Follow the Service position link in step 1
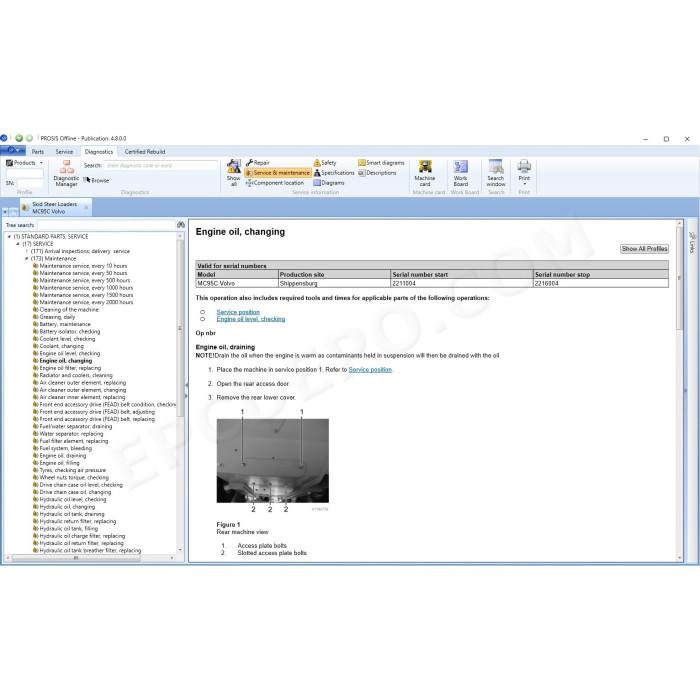This screenshot has height=700, width=700. pyautogui.click(x=370, y=370)
